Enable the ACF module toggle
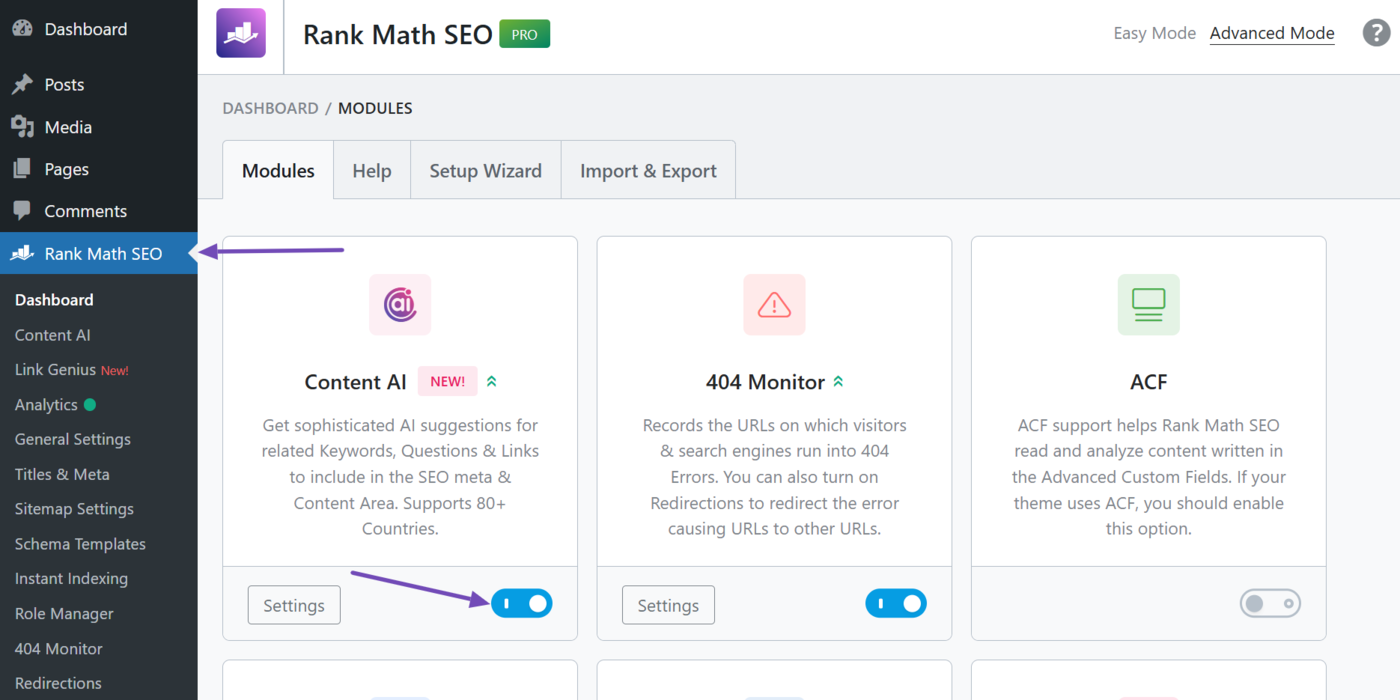This screenshot has width=1400, height=700. (x=1270, y=603)
